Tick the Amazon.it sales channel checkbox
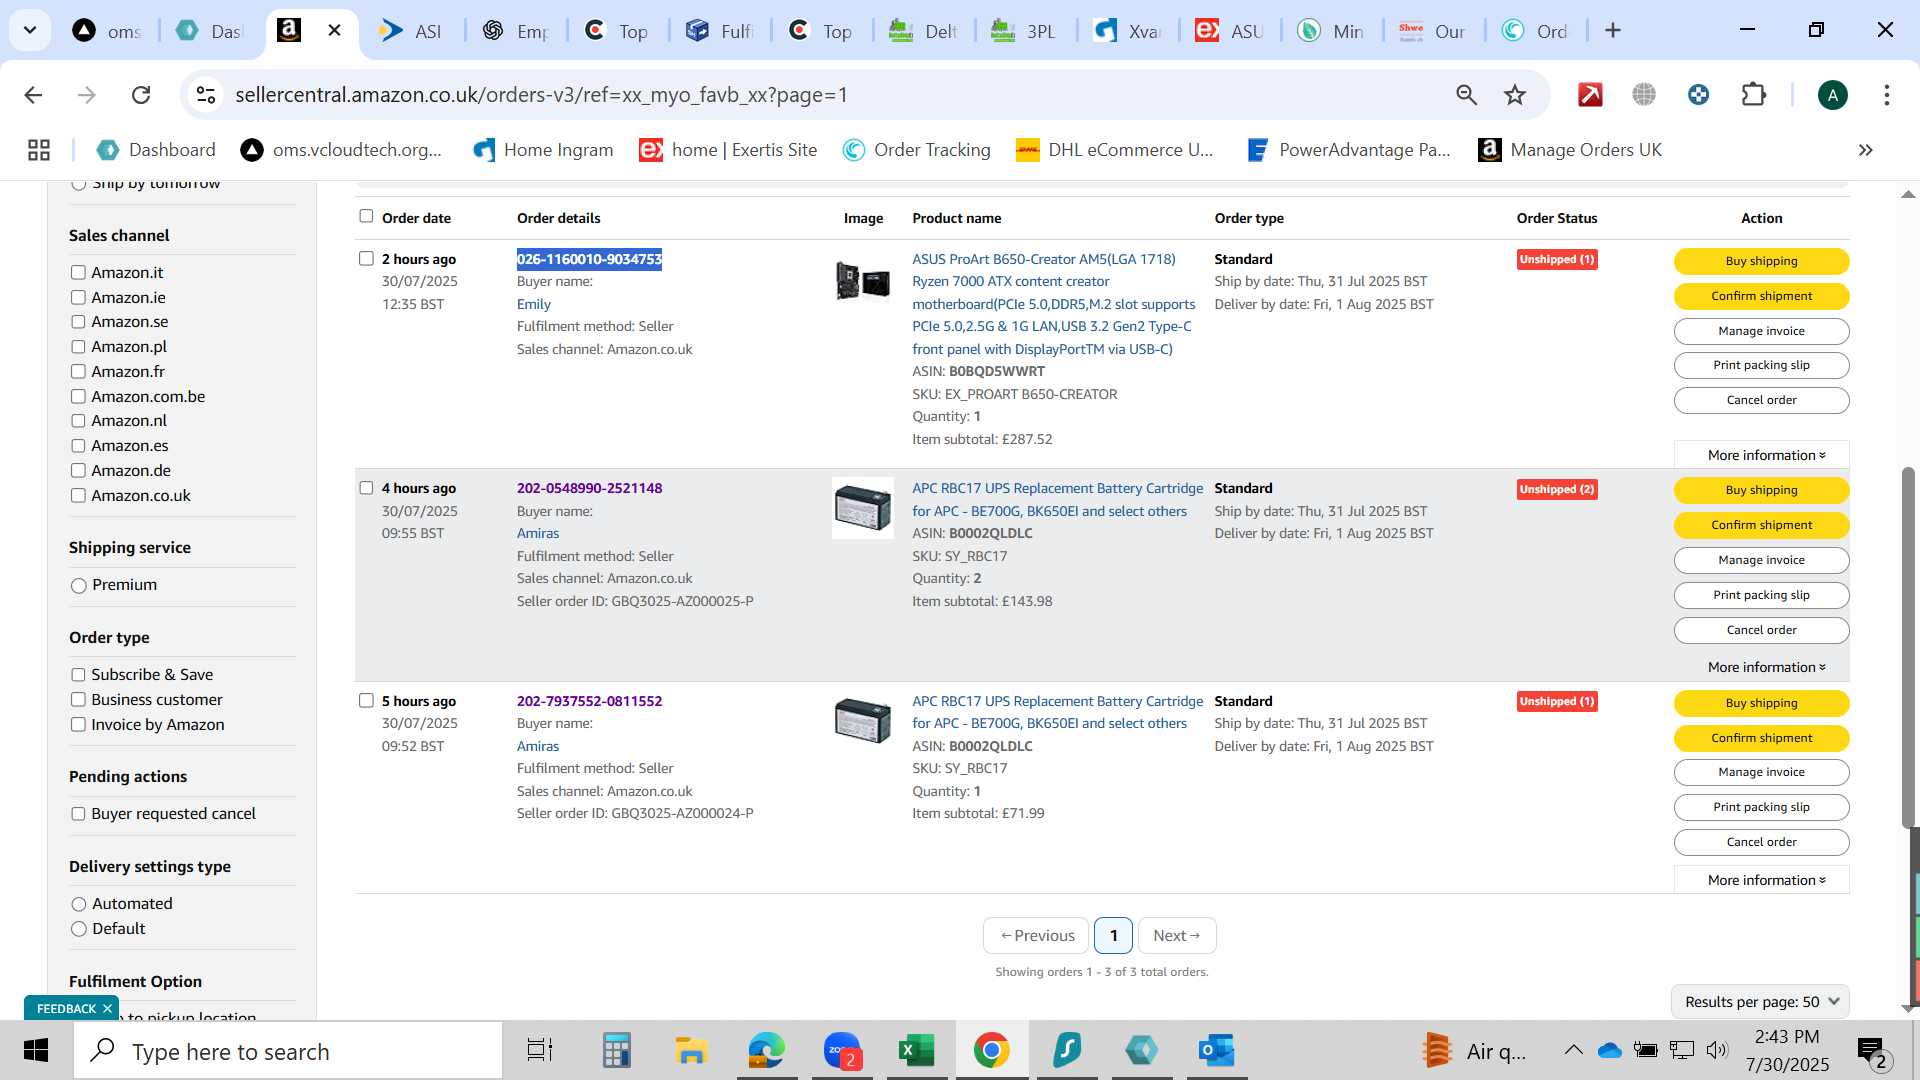1920x1080 pixels. point(78,272)
